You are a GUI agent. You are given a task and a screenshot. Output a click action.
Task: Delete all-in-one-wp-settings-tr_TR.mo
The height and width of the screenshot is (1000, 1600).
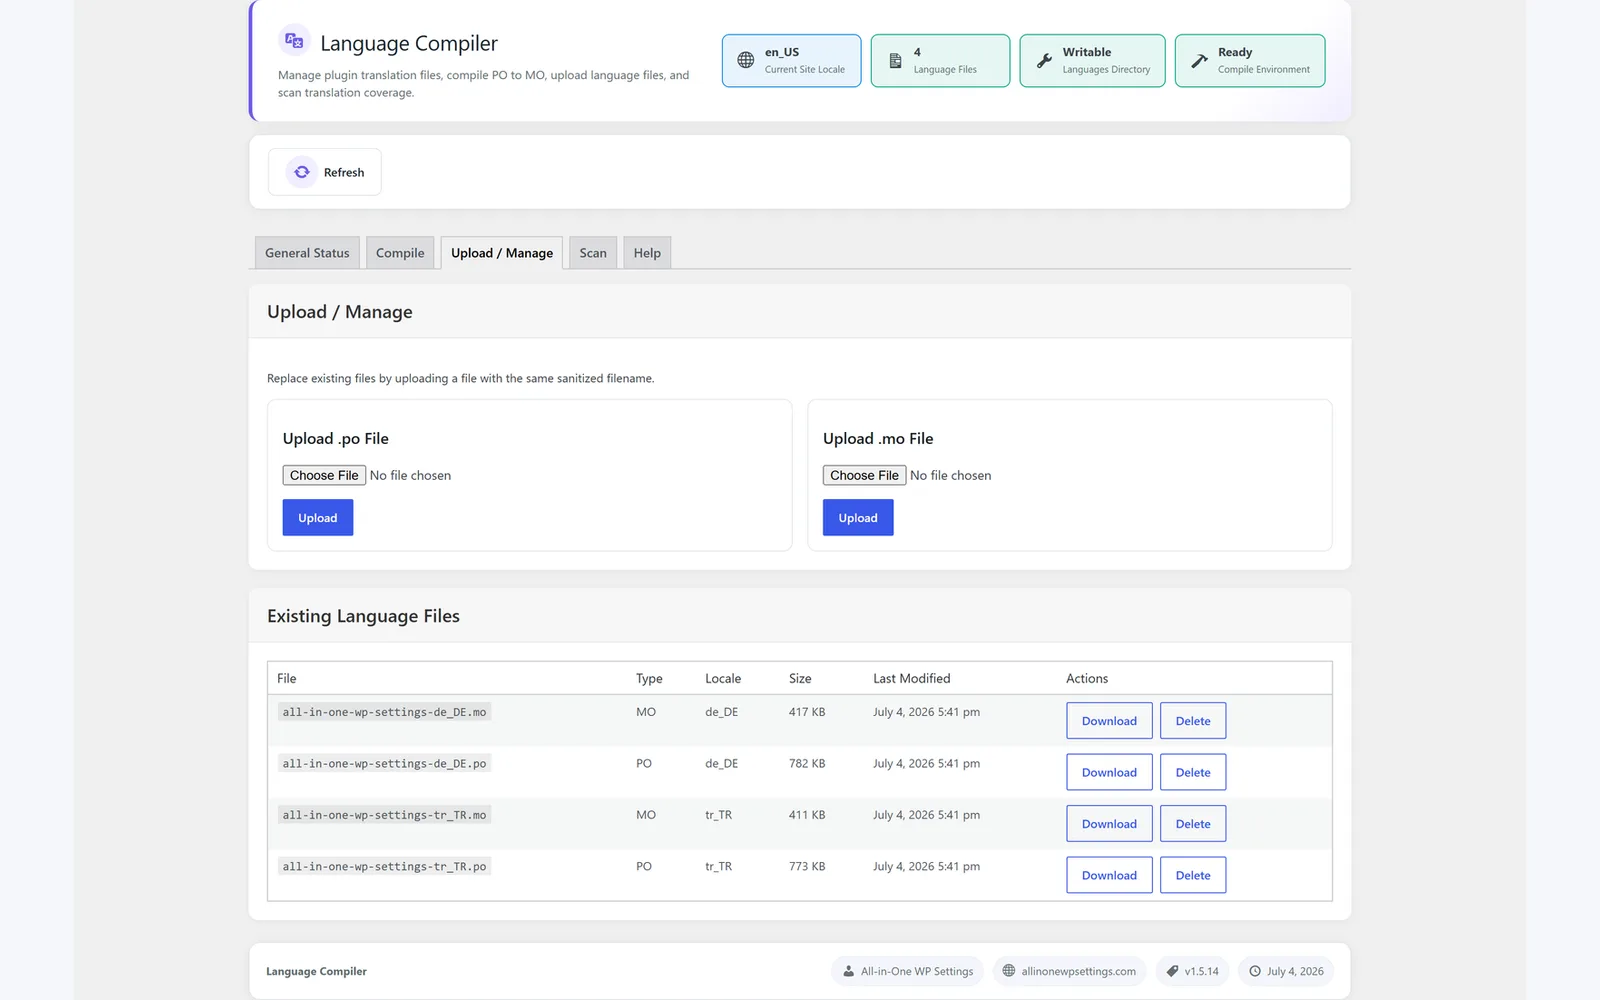click(1193, 824)
